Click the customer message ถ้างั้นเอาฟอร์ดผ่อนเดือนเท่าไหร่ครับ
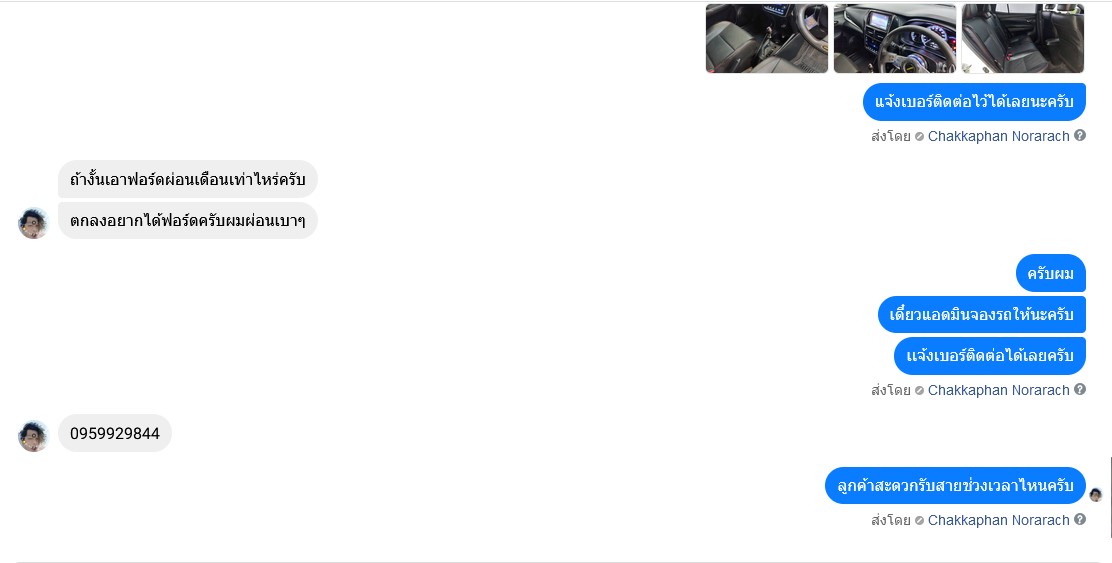 tap(188, 179)
